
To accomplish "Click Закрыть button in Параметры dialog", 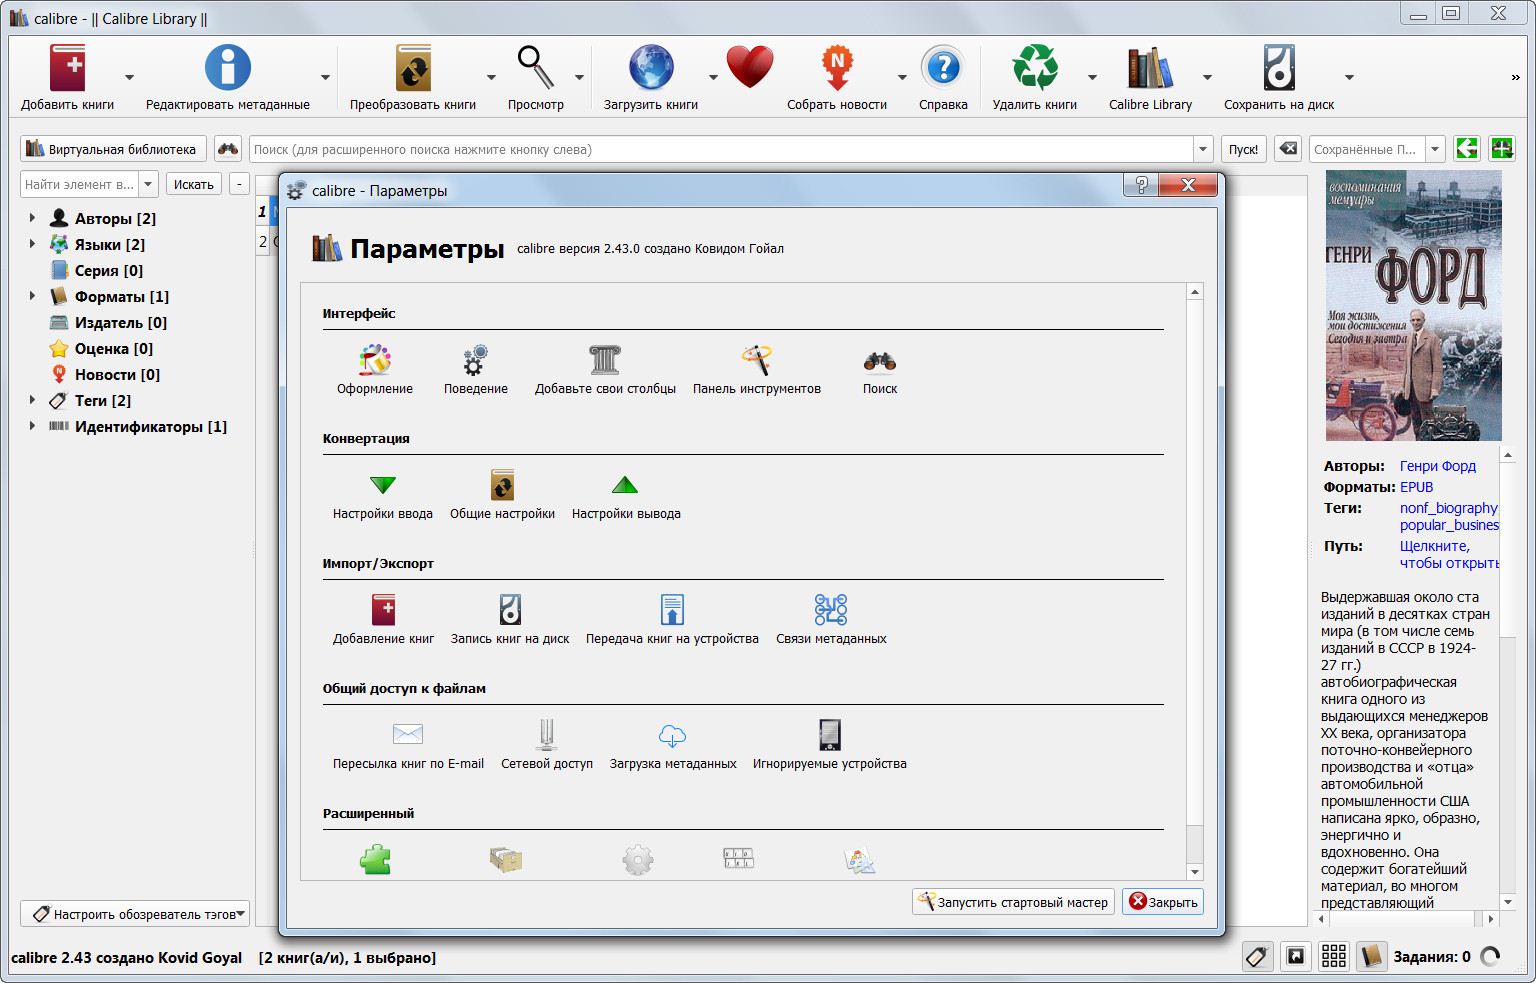I will (1163, 902).
